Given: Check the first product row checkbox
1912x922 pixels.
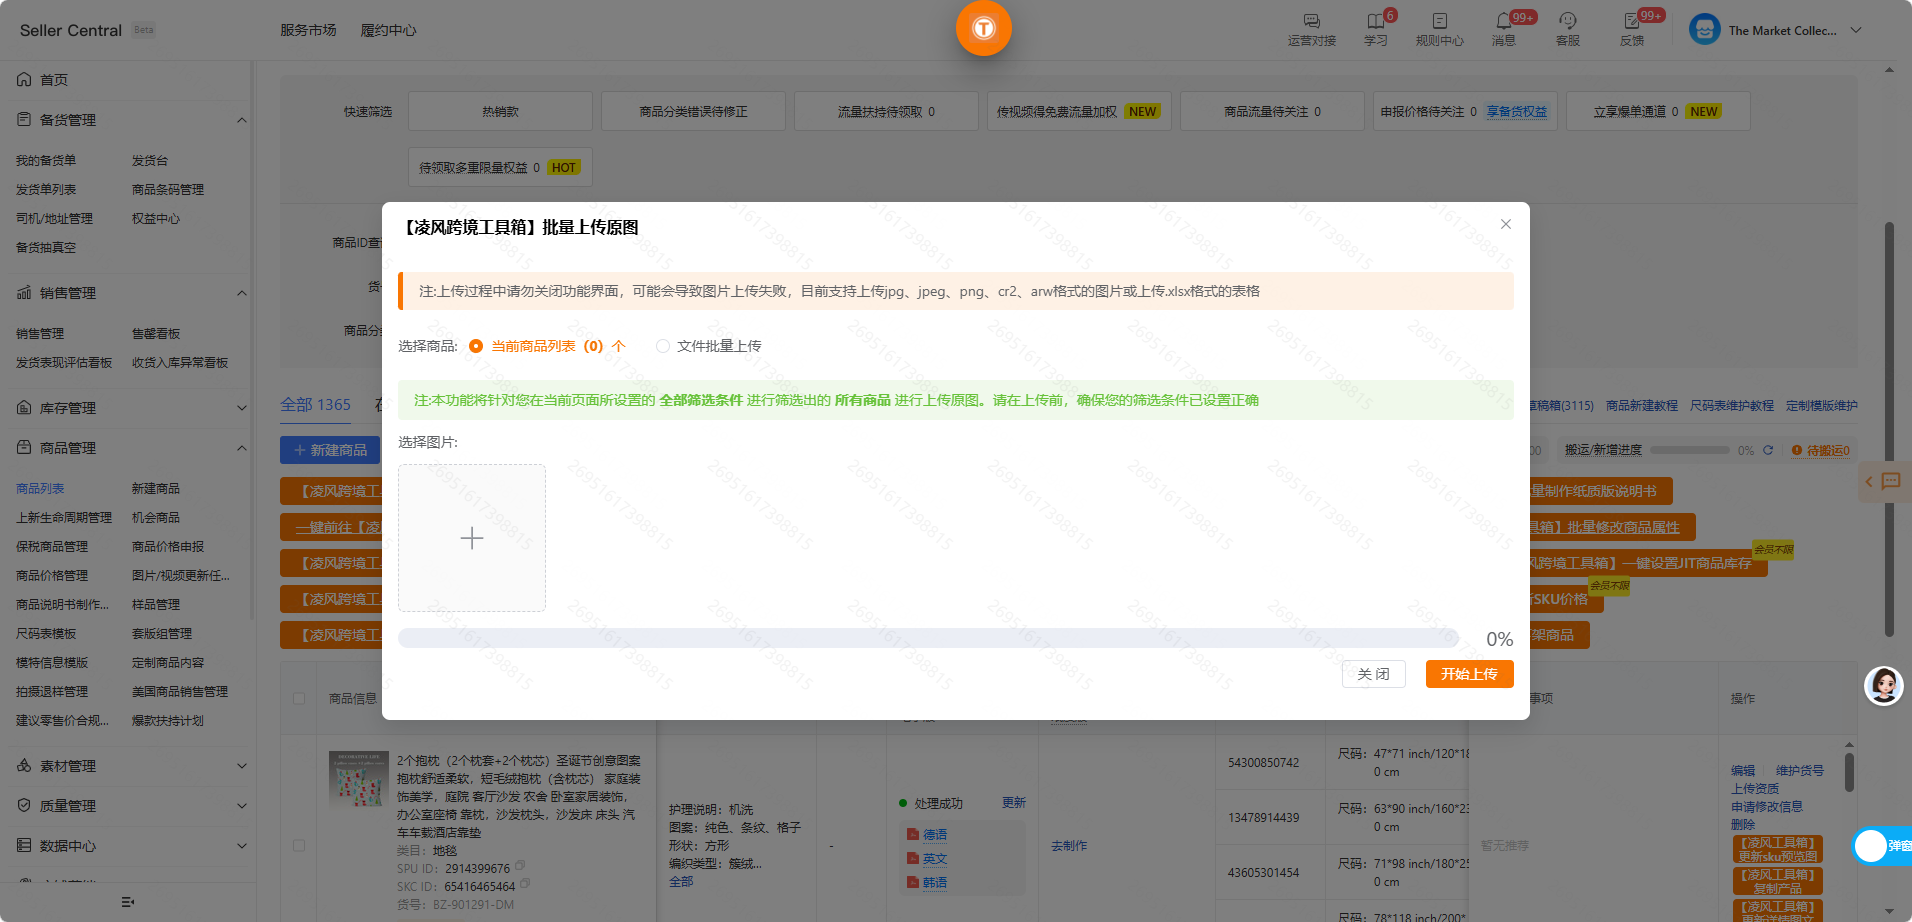Looking at the screenshot, I should click(299, 845).
